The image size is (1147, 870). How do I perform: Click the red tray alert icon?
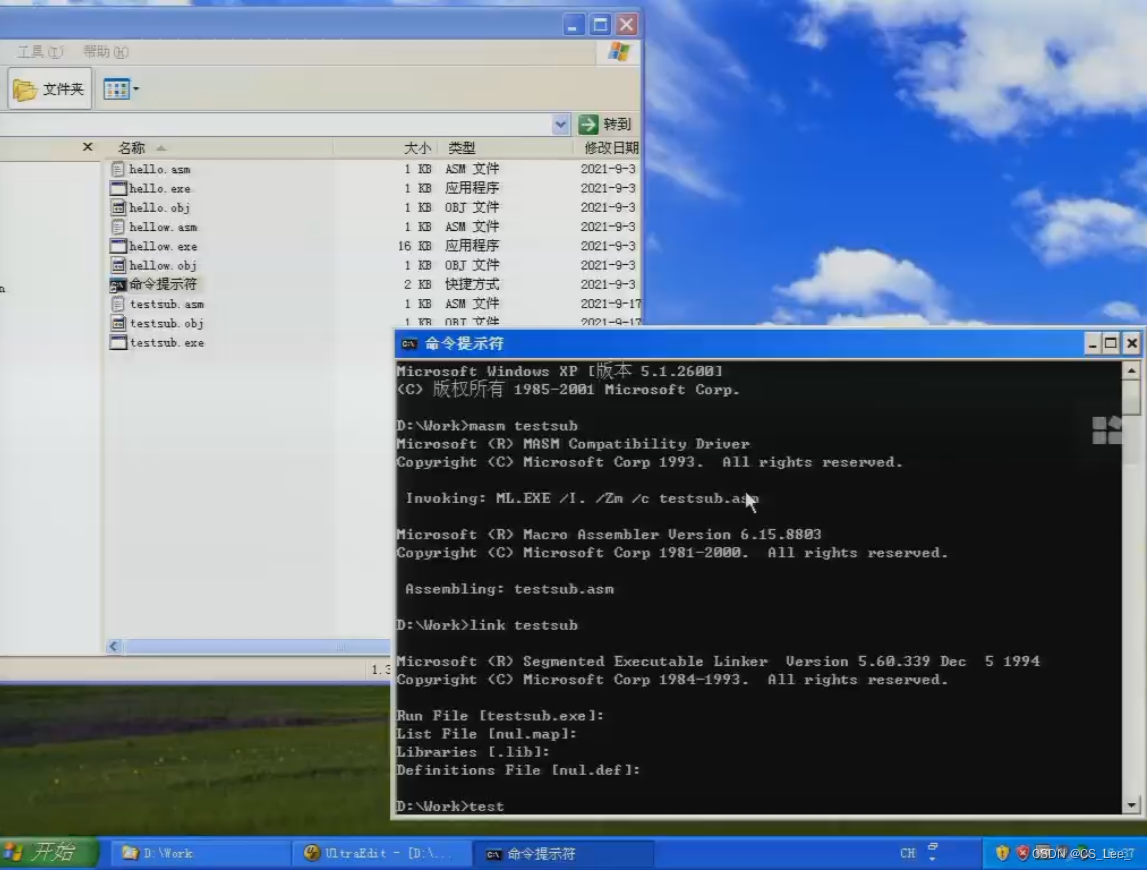point(1023,852)
